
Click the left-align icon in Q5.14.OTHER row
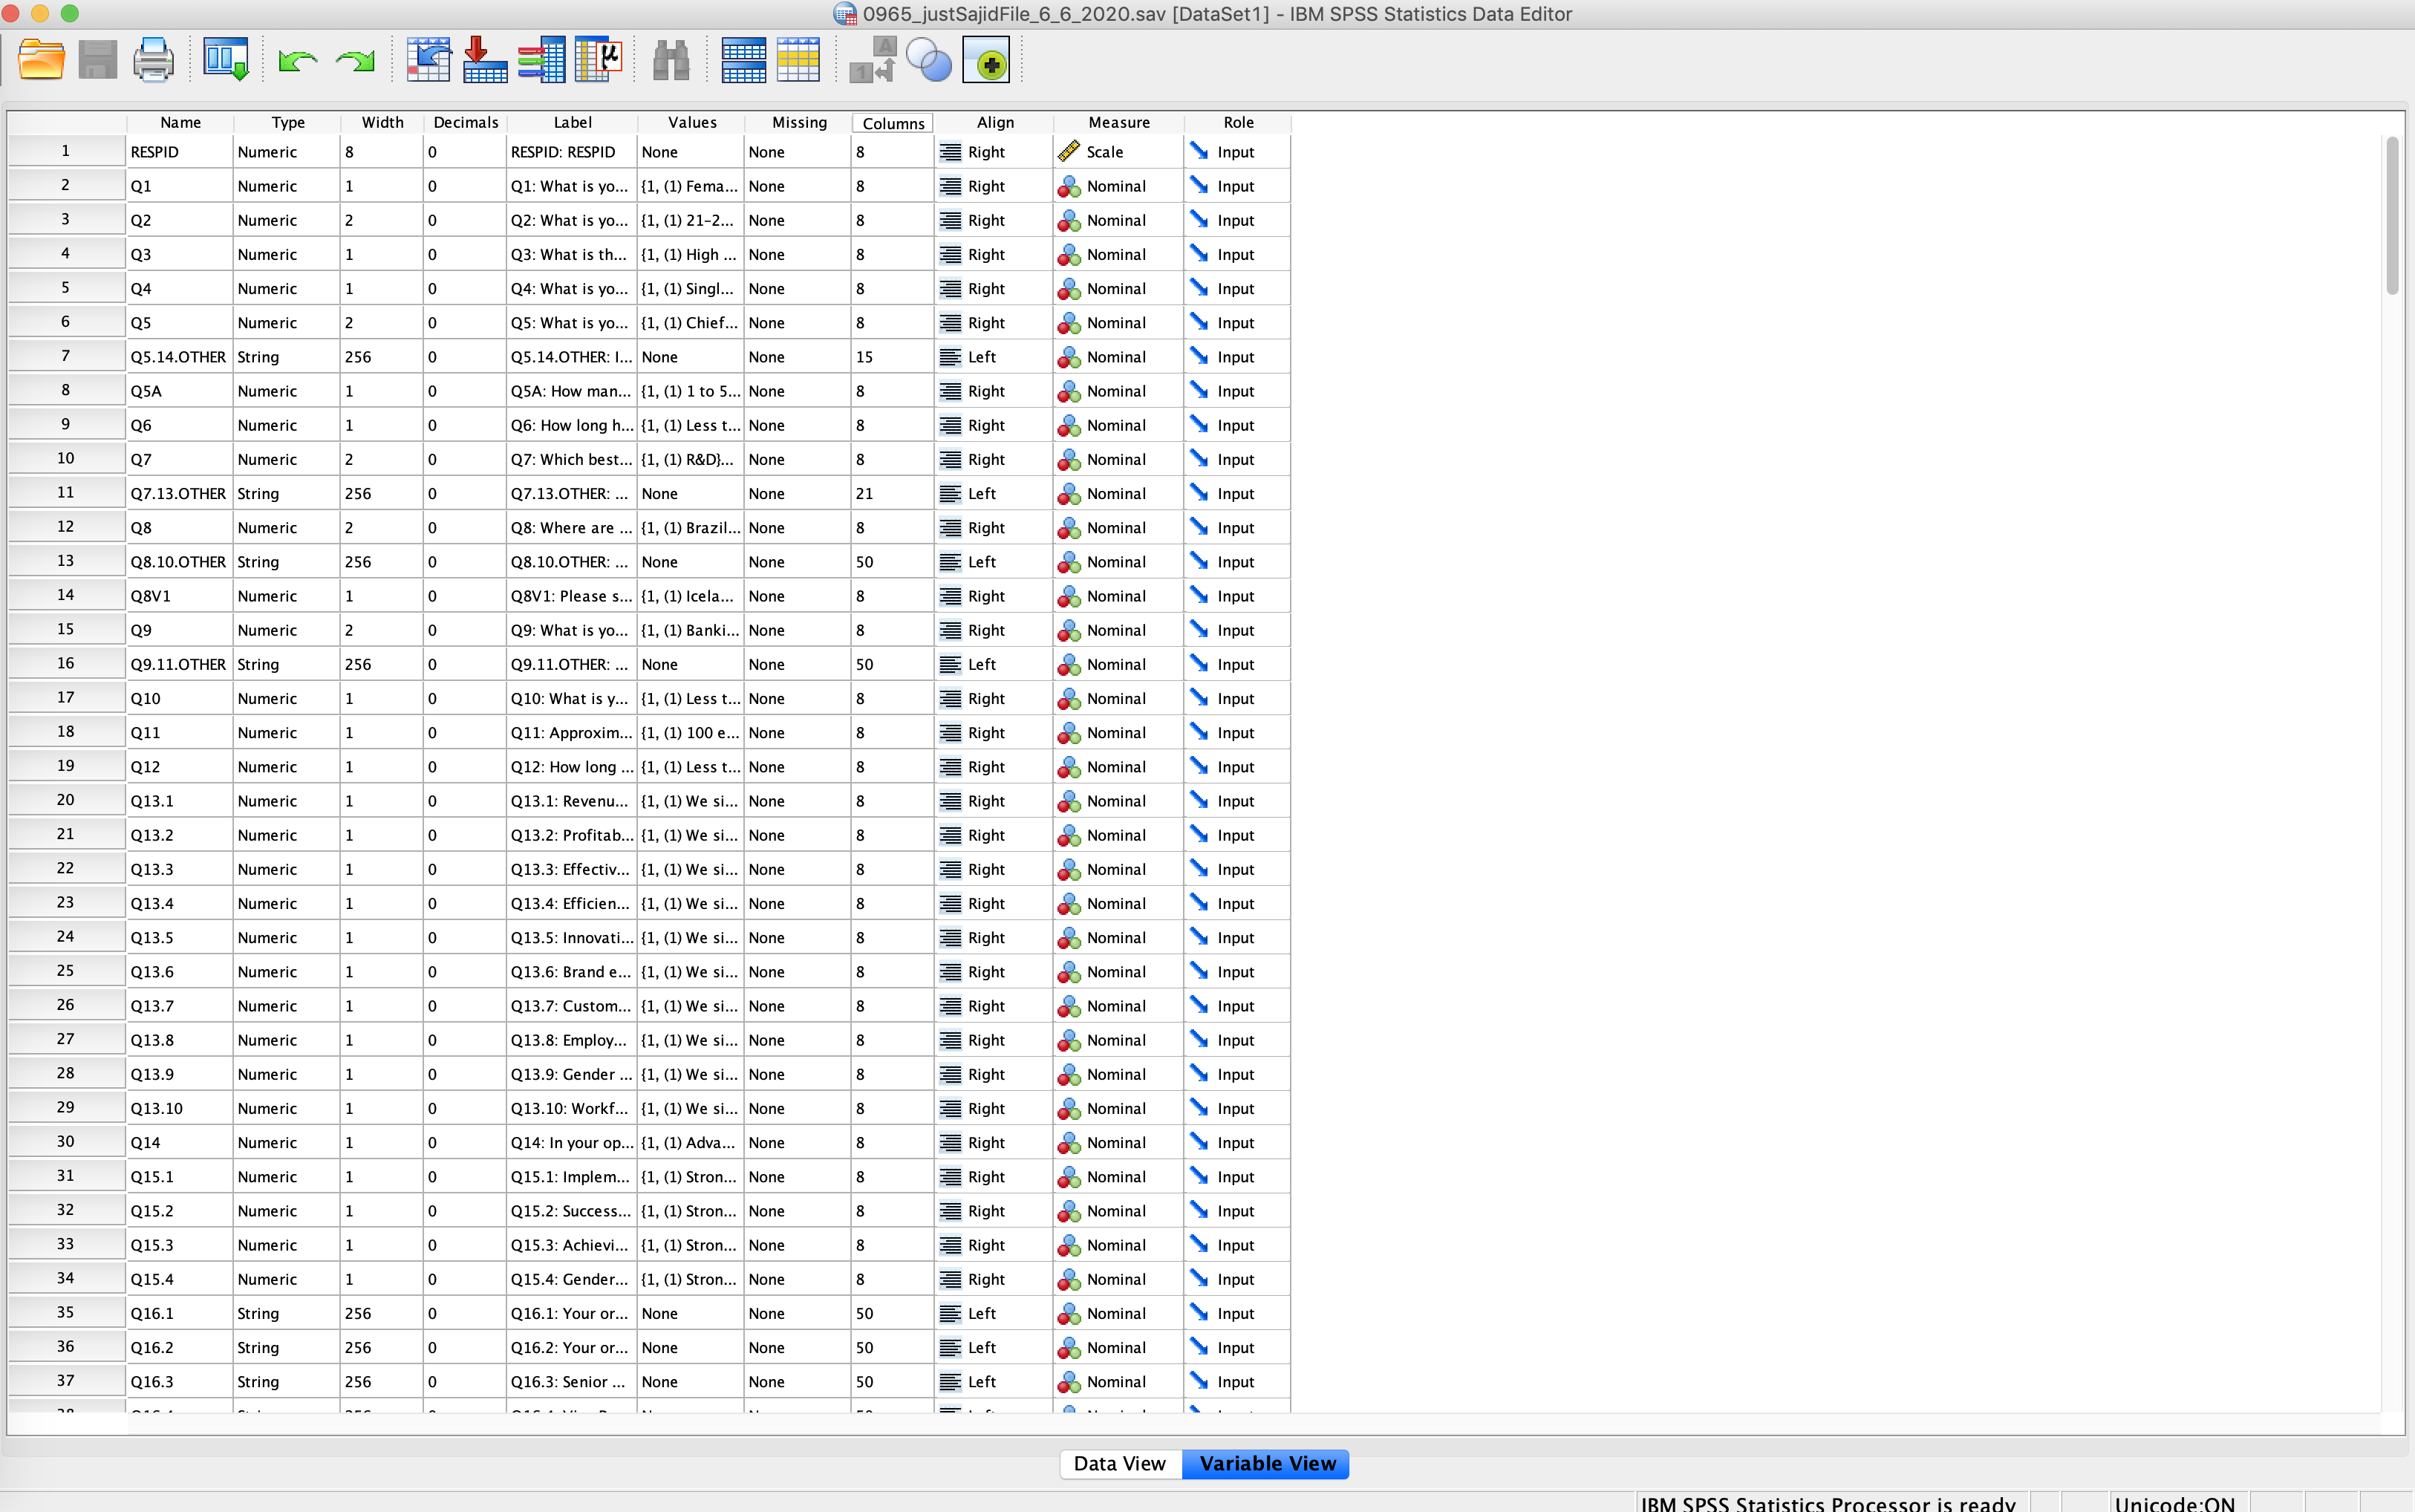click(x=951, y=357)
